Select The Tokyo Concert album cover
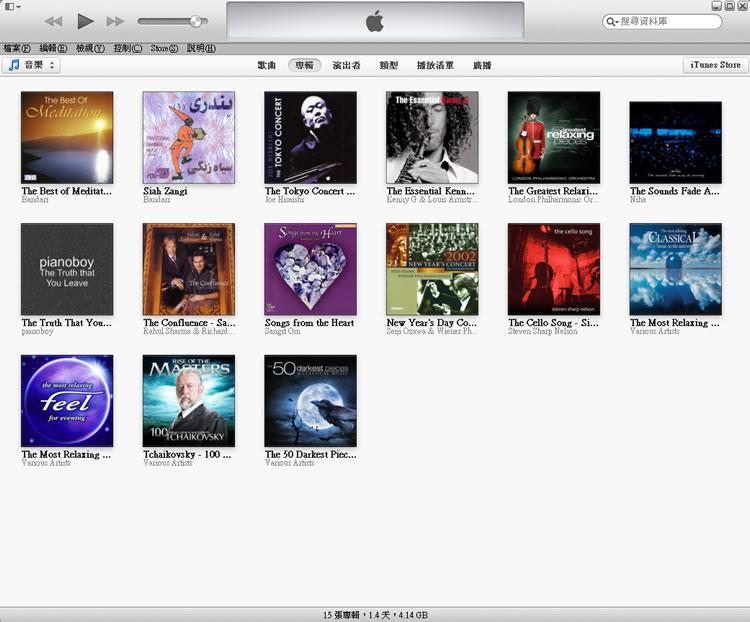The image size is (750, 622). (x=310, y=138)
